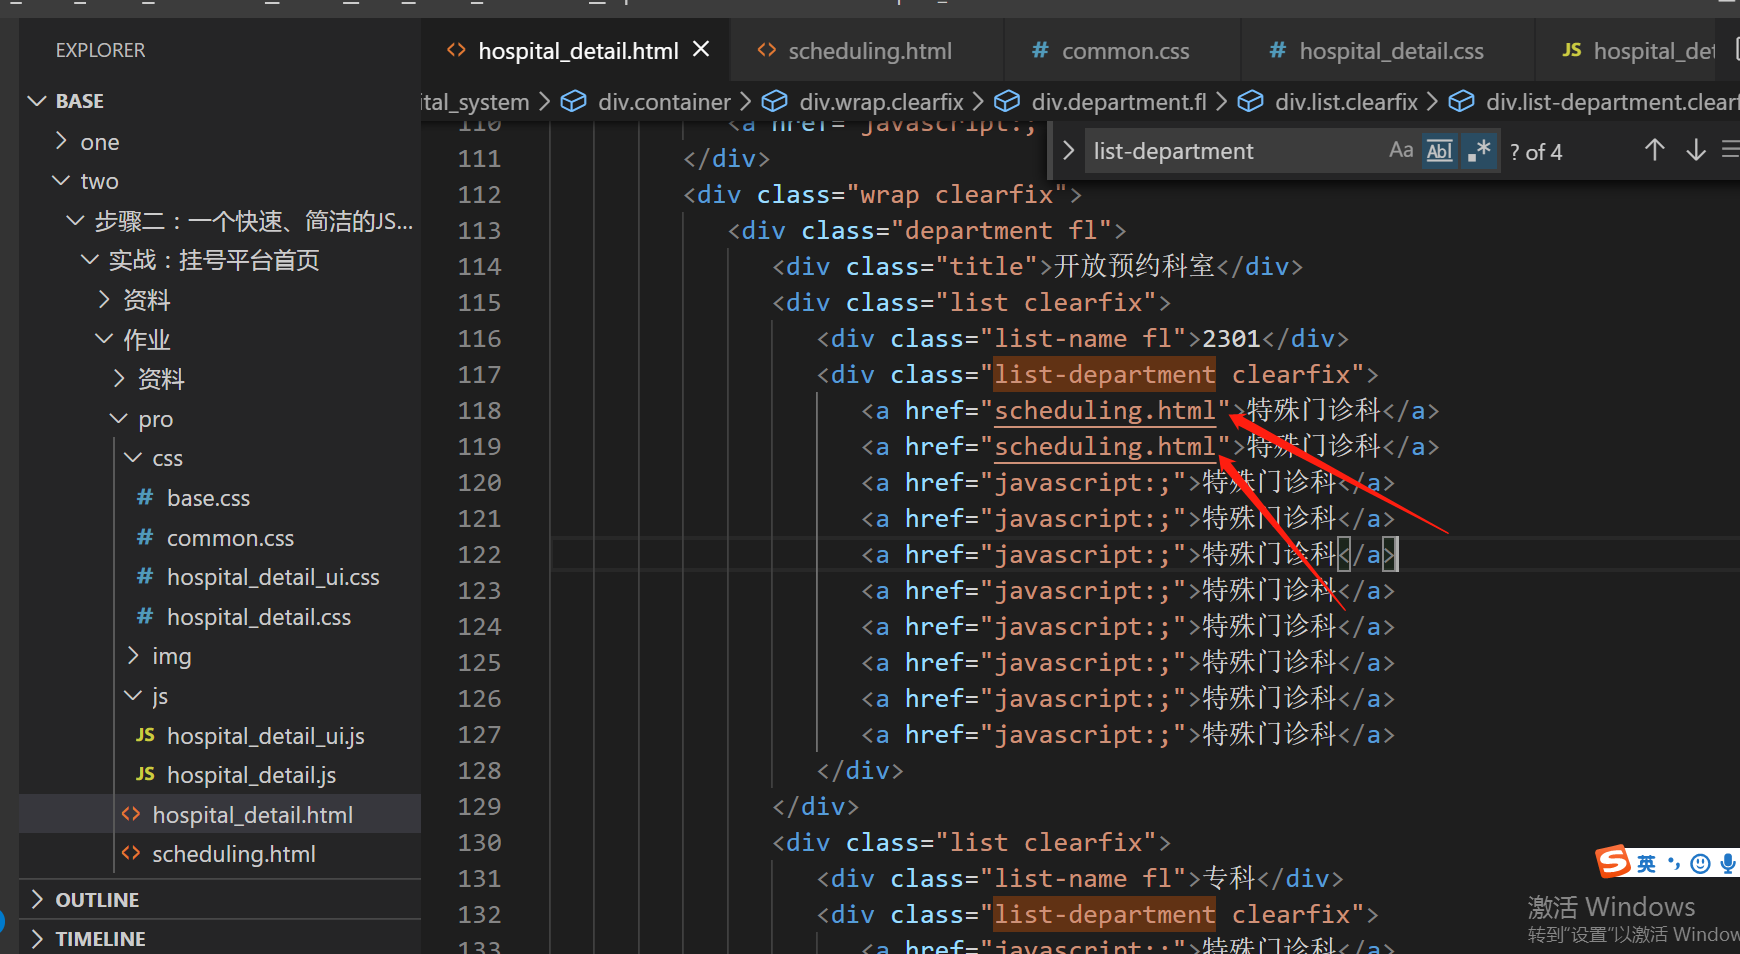Image resolution: width=1740 pixels, height=954 pixels.
Task: Click highlighted list-department on line 117
Action: click(x=1104, y=375)
